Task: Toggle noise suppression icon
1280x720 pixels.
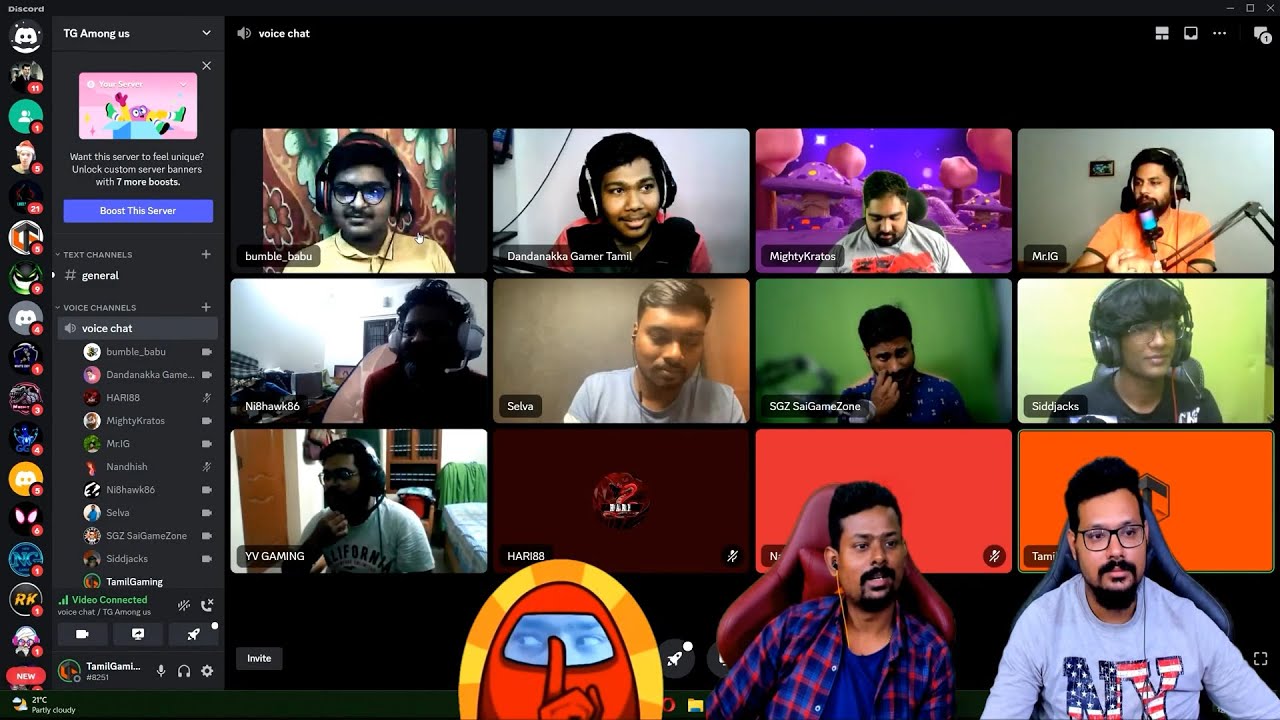Action: tap(184, 605)
